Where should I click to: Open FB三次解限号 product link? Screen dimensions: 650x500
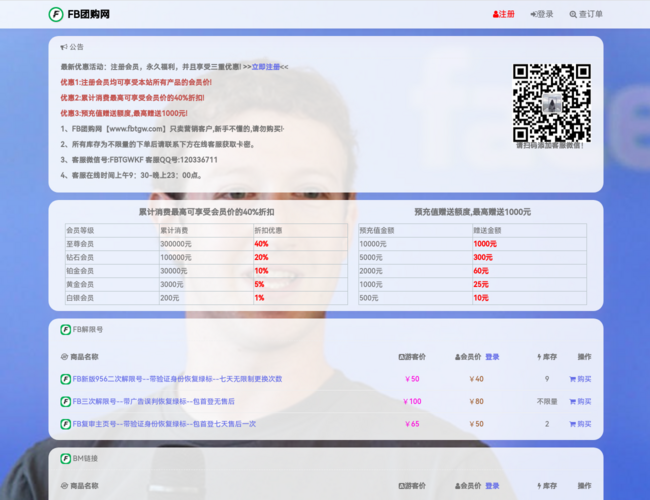(153, 401)
